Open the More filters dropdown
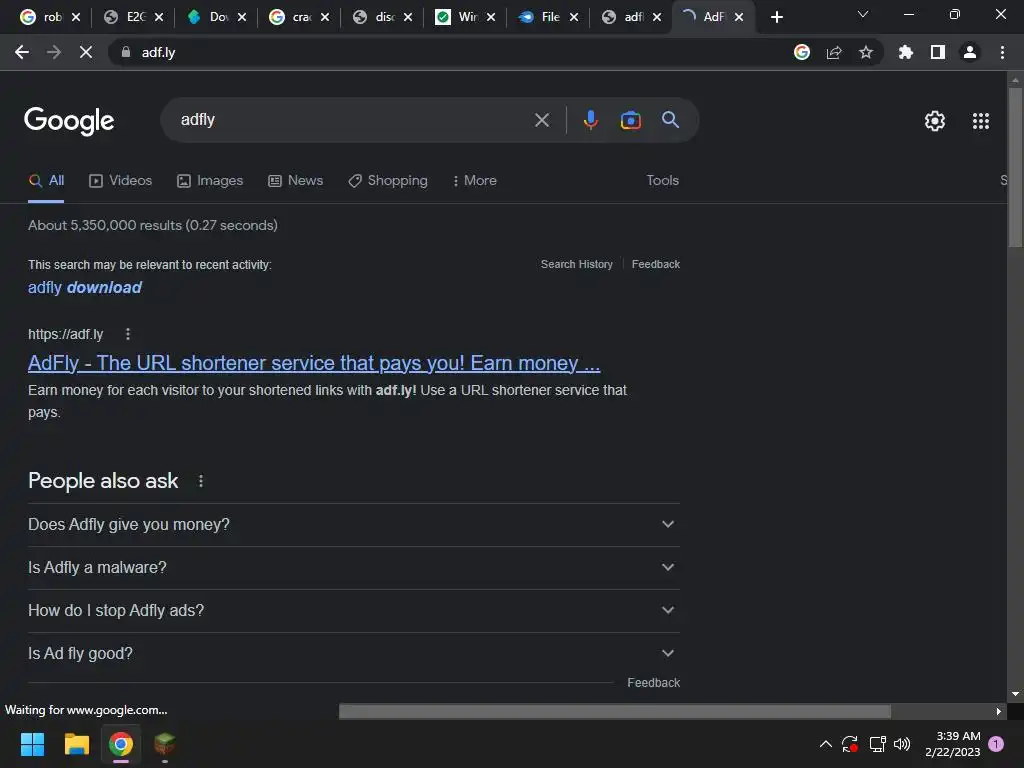 point(475,181)
